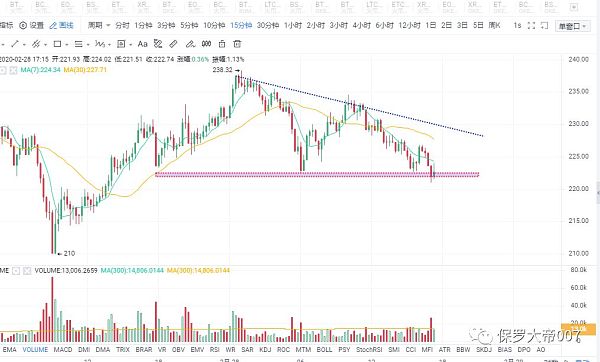The image size is (600, 362).
Task: Pick the ruler measurement tool
Action: (173, 44)
